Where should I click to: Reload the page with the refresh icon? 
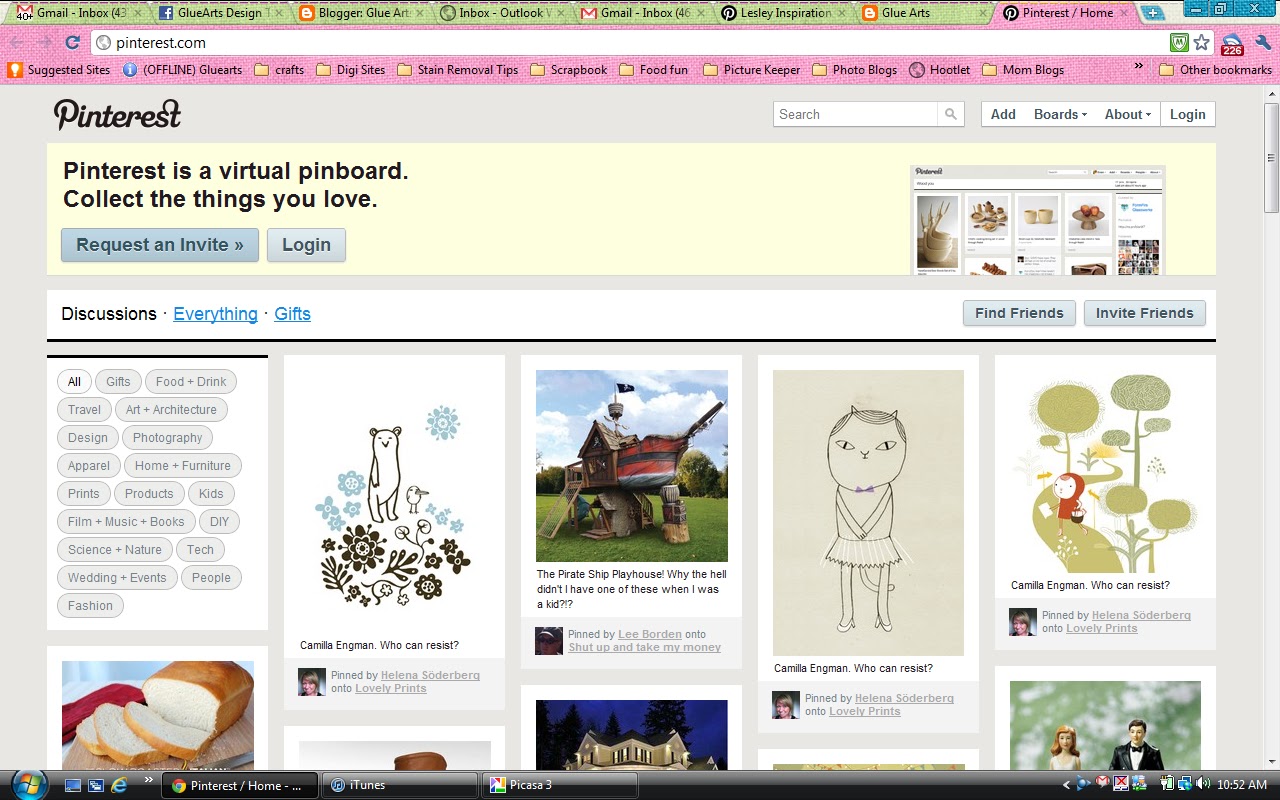click(x=72, y=43)
